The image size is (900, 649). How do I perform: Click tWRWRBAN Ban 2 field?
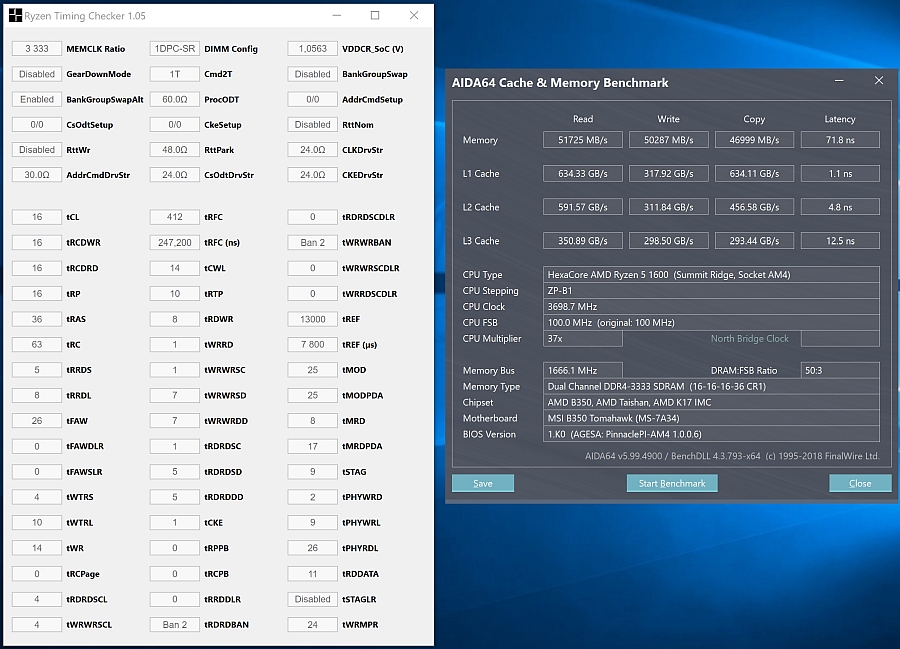tap(312, 243)
